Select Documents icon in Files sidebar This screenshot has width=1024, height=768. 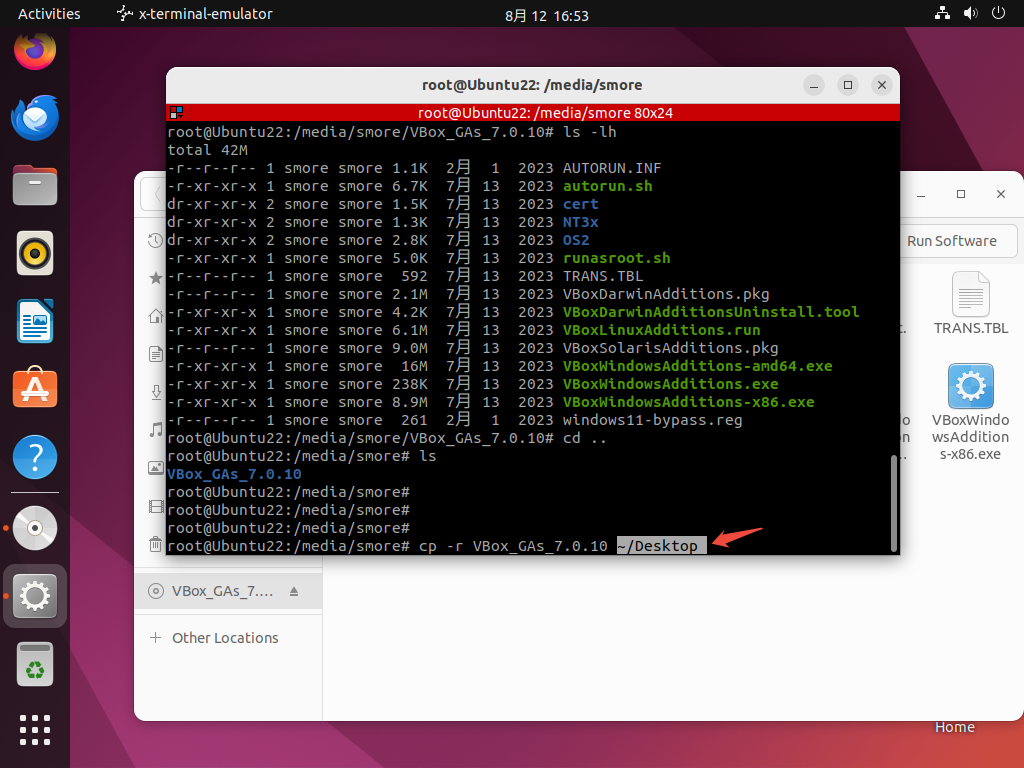click(x=155, y=354)
